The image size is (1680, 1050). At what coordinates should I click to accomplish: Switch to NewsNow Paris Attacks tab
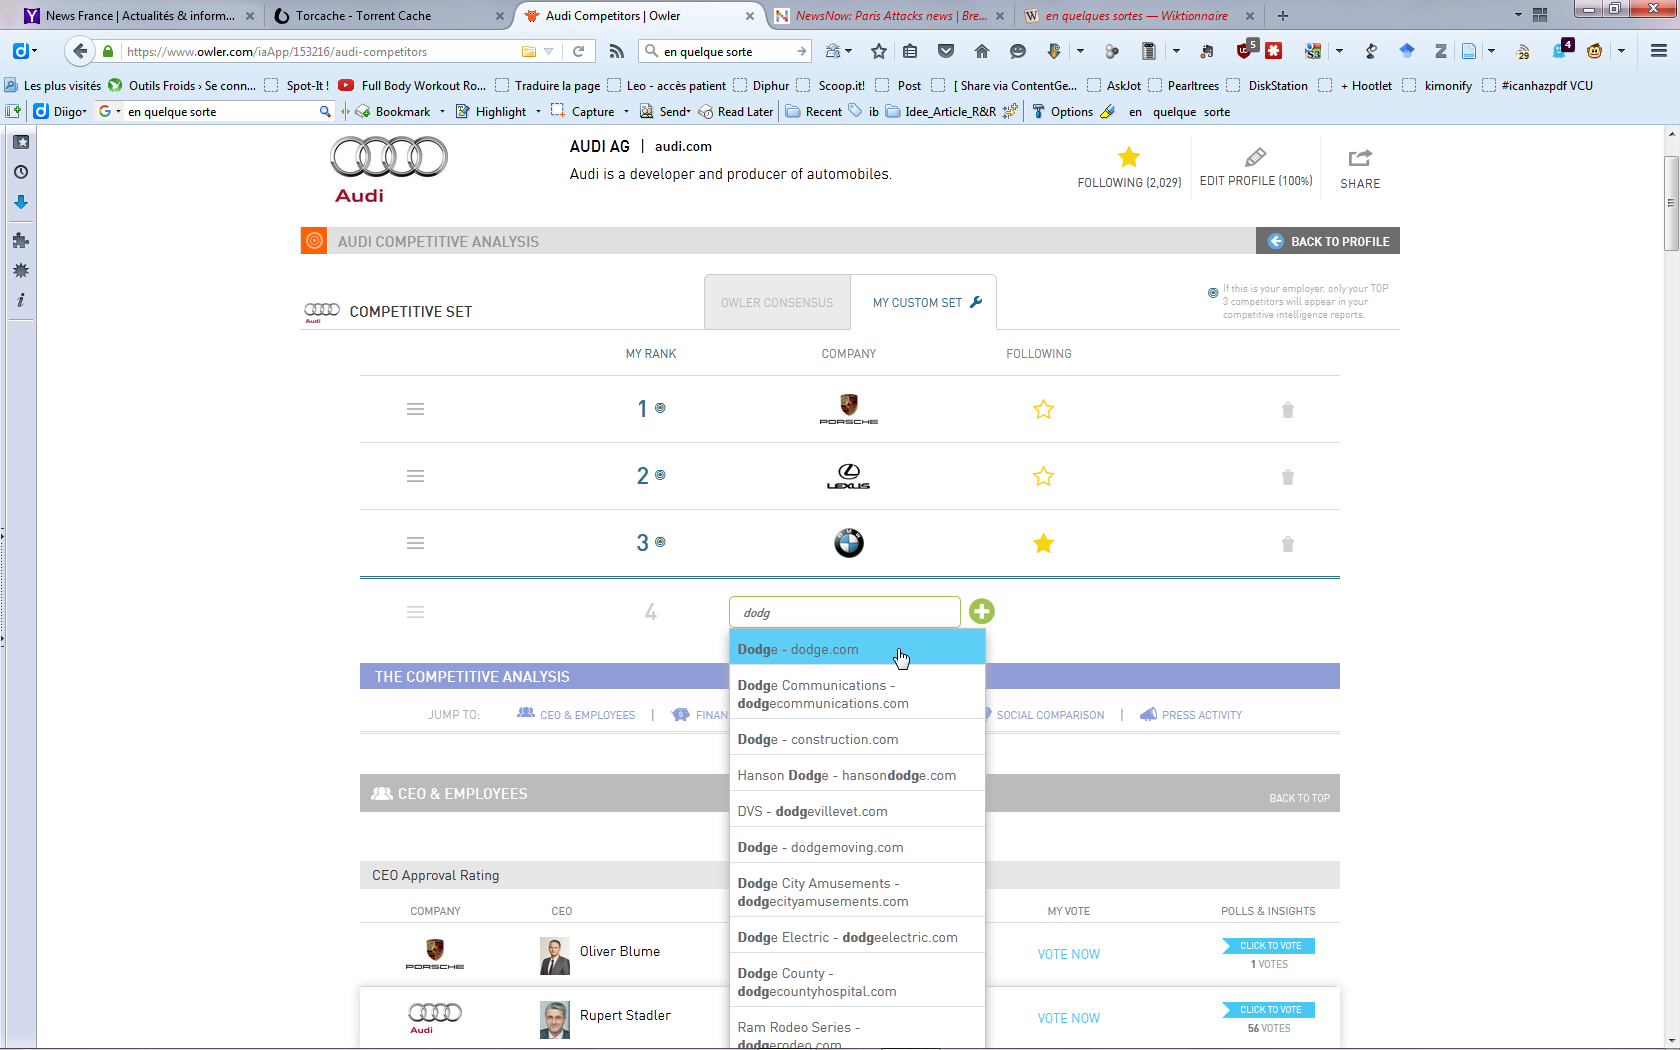point(890,15)
